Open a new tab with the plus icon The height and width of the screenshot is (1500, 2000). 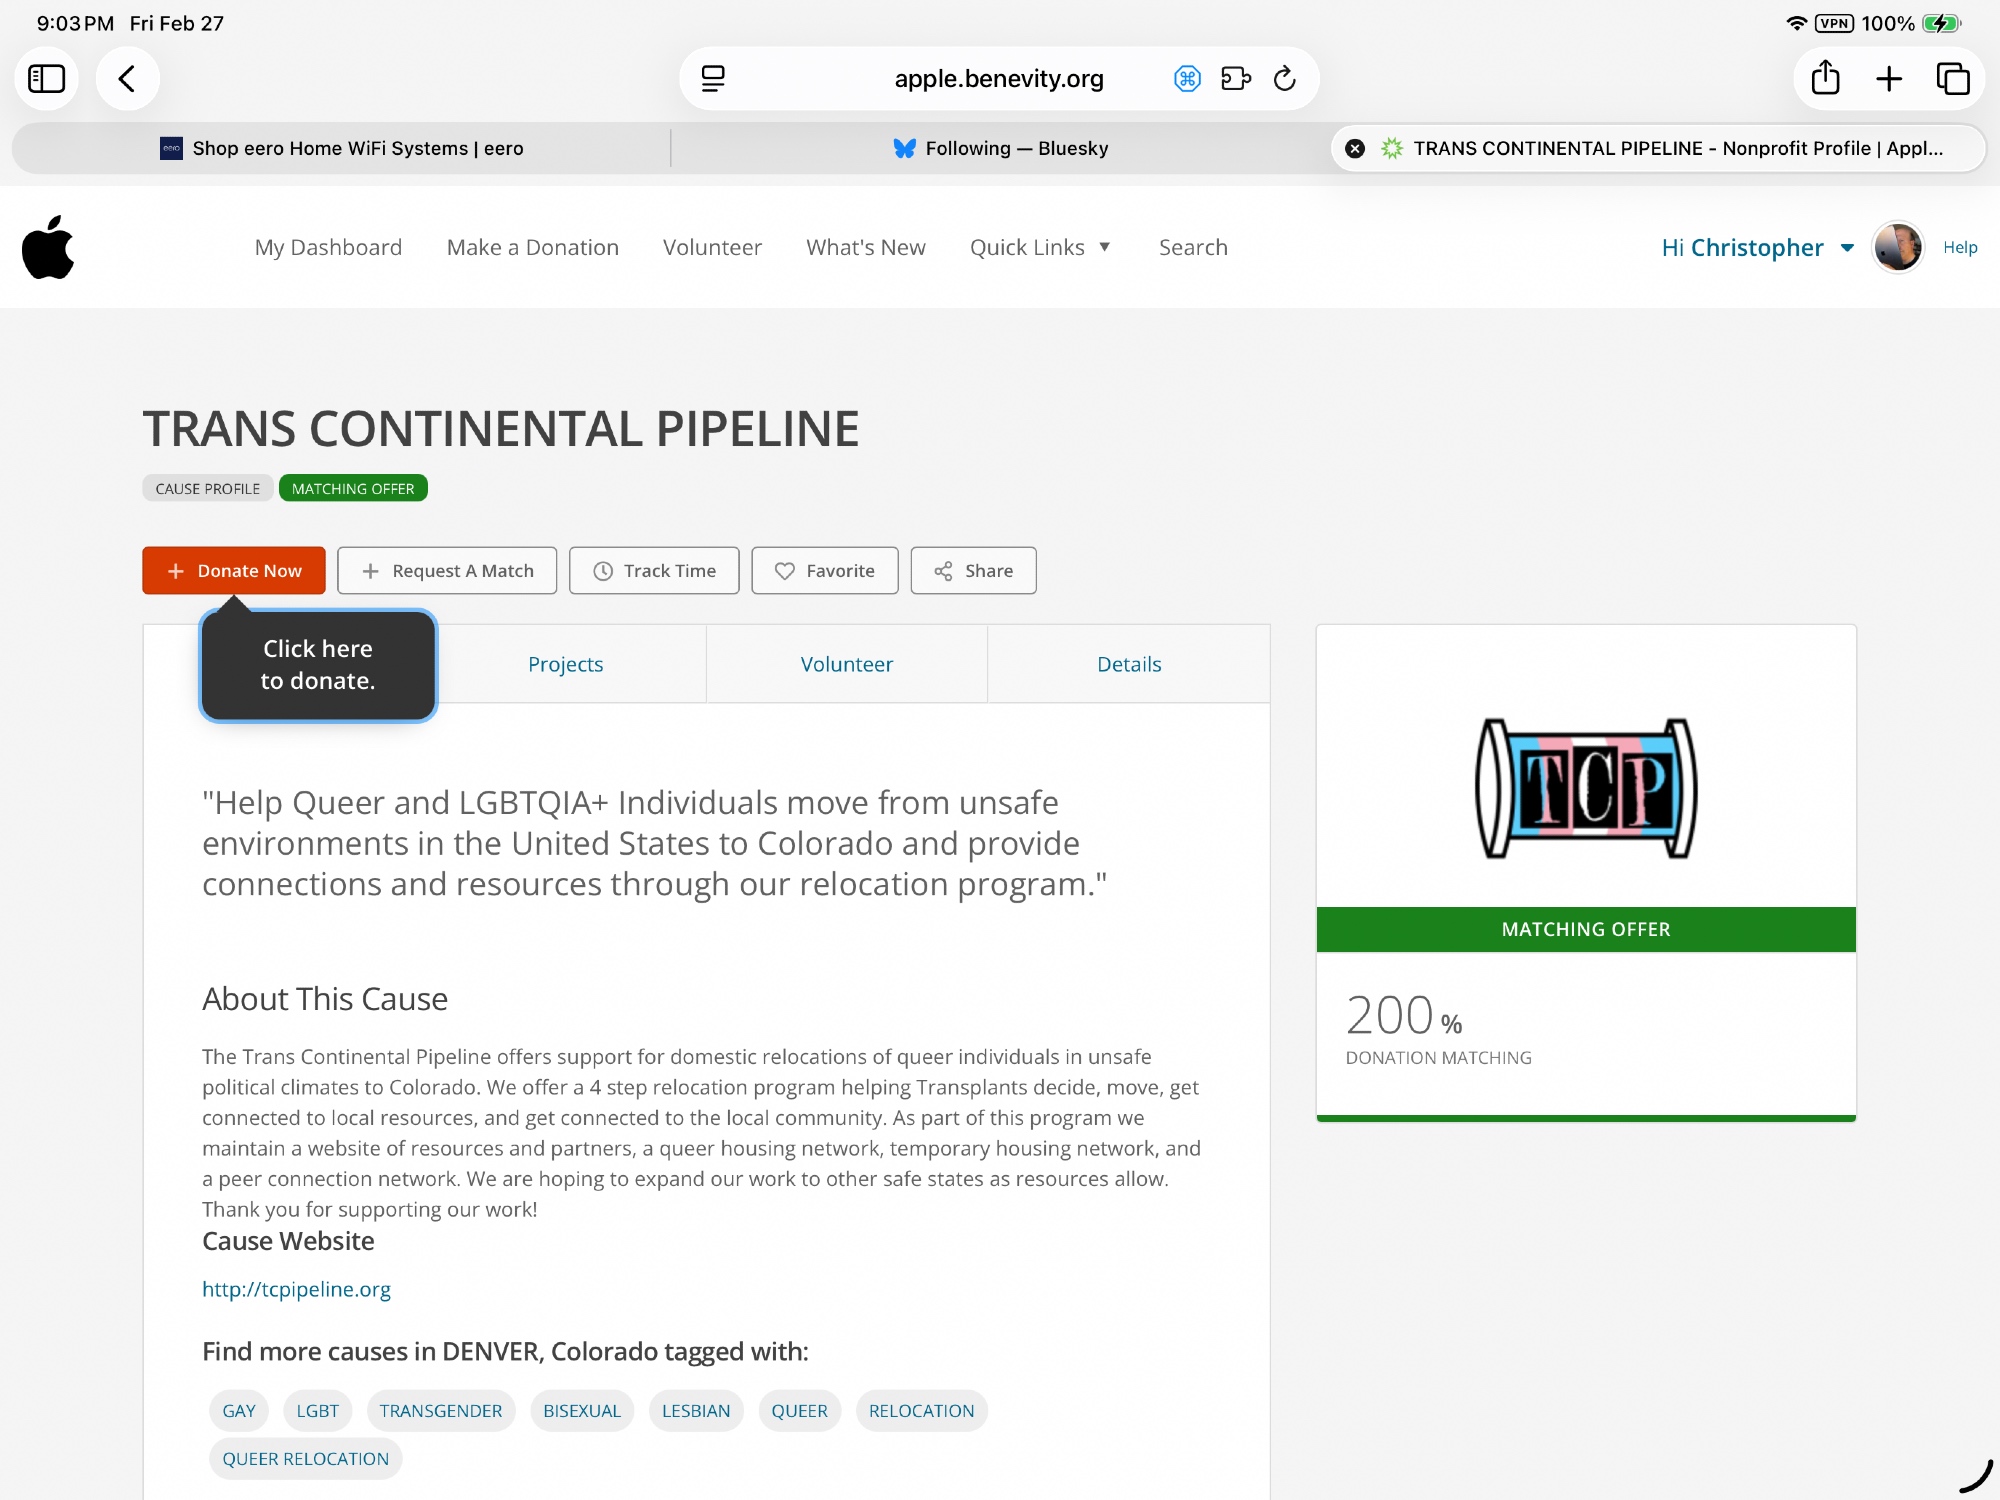1889,79
